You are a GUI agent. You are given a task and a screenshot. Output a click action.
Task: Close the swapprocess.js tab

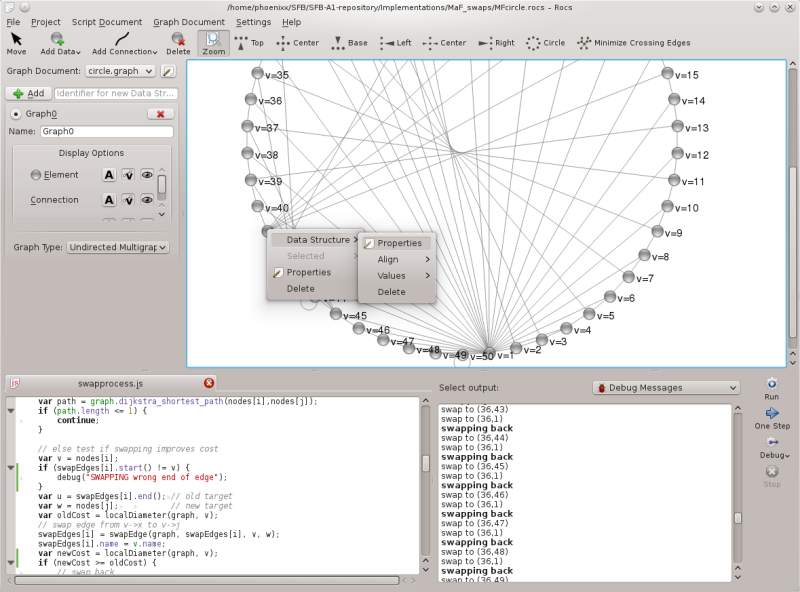pyautogui.click(x=209, y=383)
